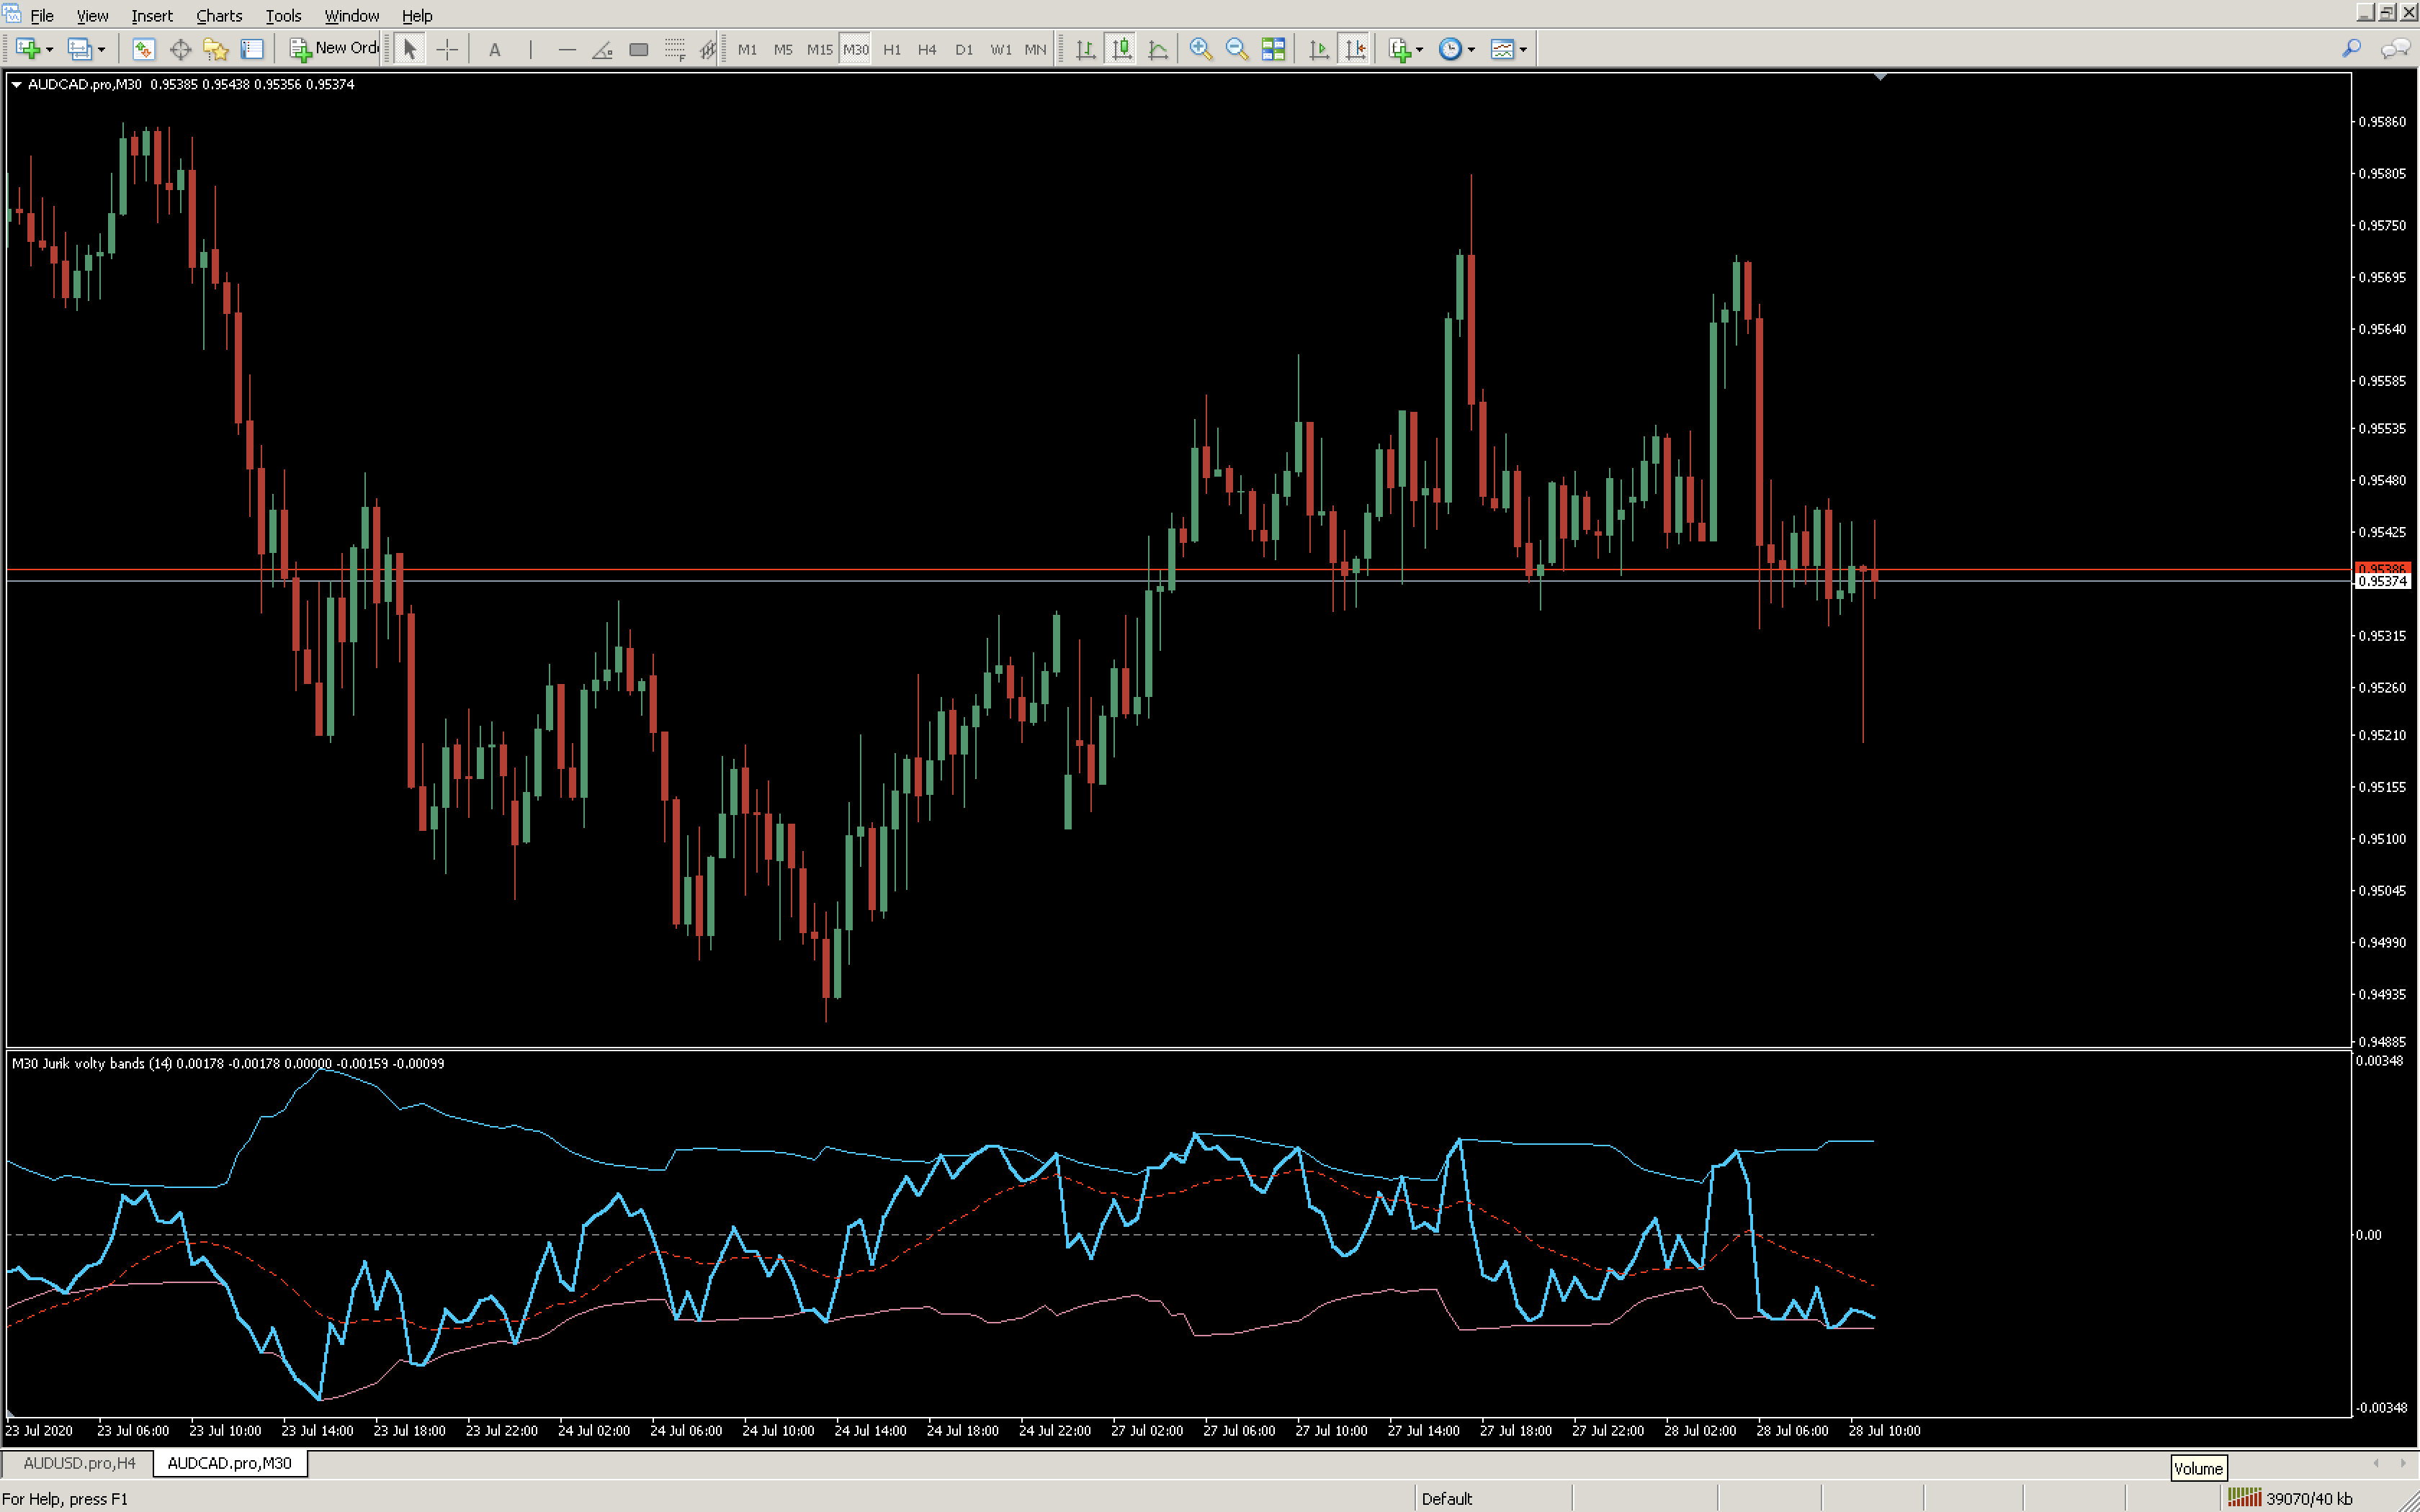Screen dimensions: 2420x1512
Task: Open the Market Watch star icon
Action: point(216,49)
